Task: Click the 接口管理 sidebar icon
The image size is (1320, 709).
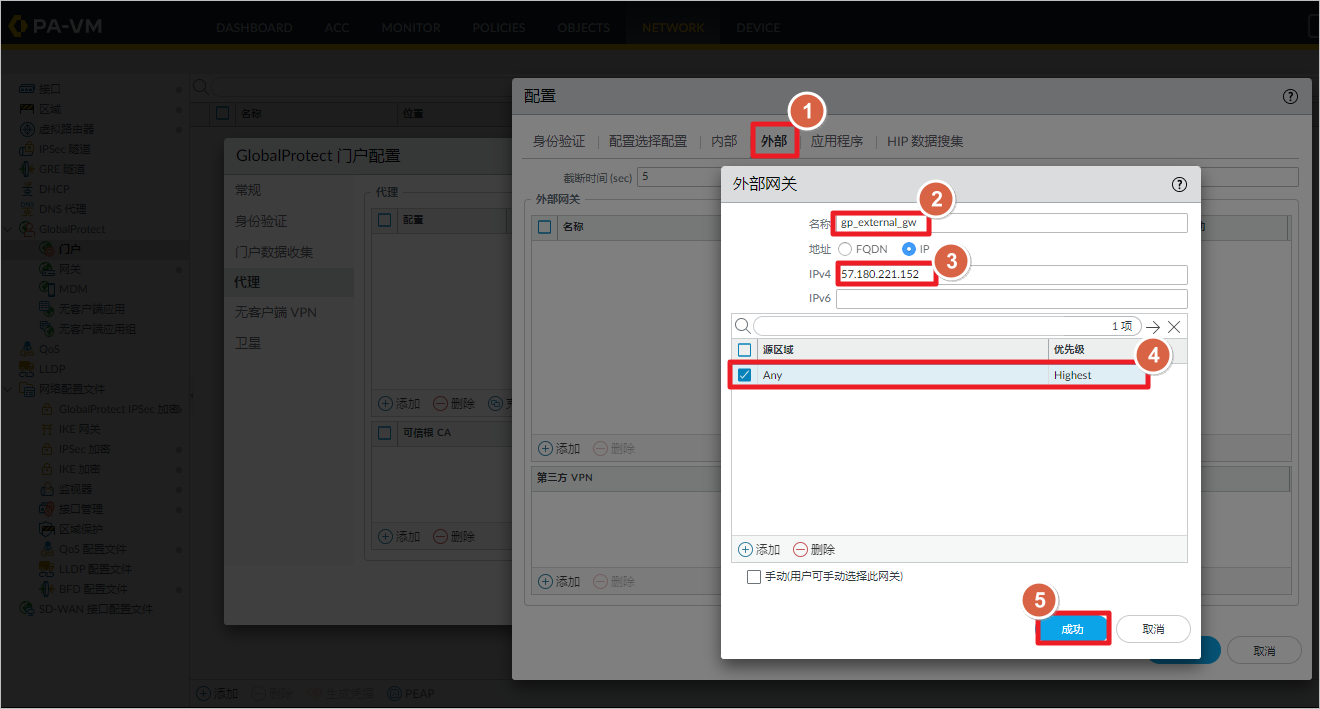Action: click(x=47, y=509)
